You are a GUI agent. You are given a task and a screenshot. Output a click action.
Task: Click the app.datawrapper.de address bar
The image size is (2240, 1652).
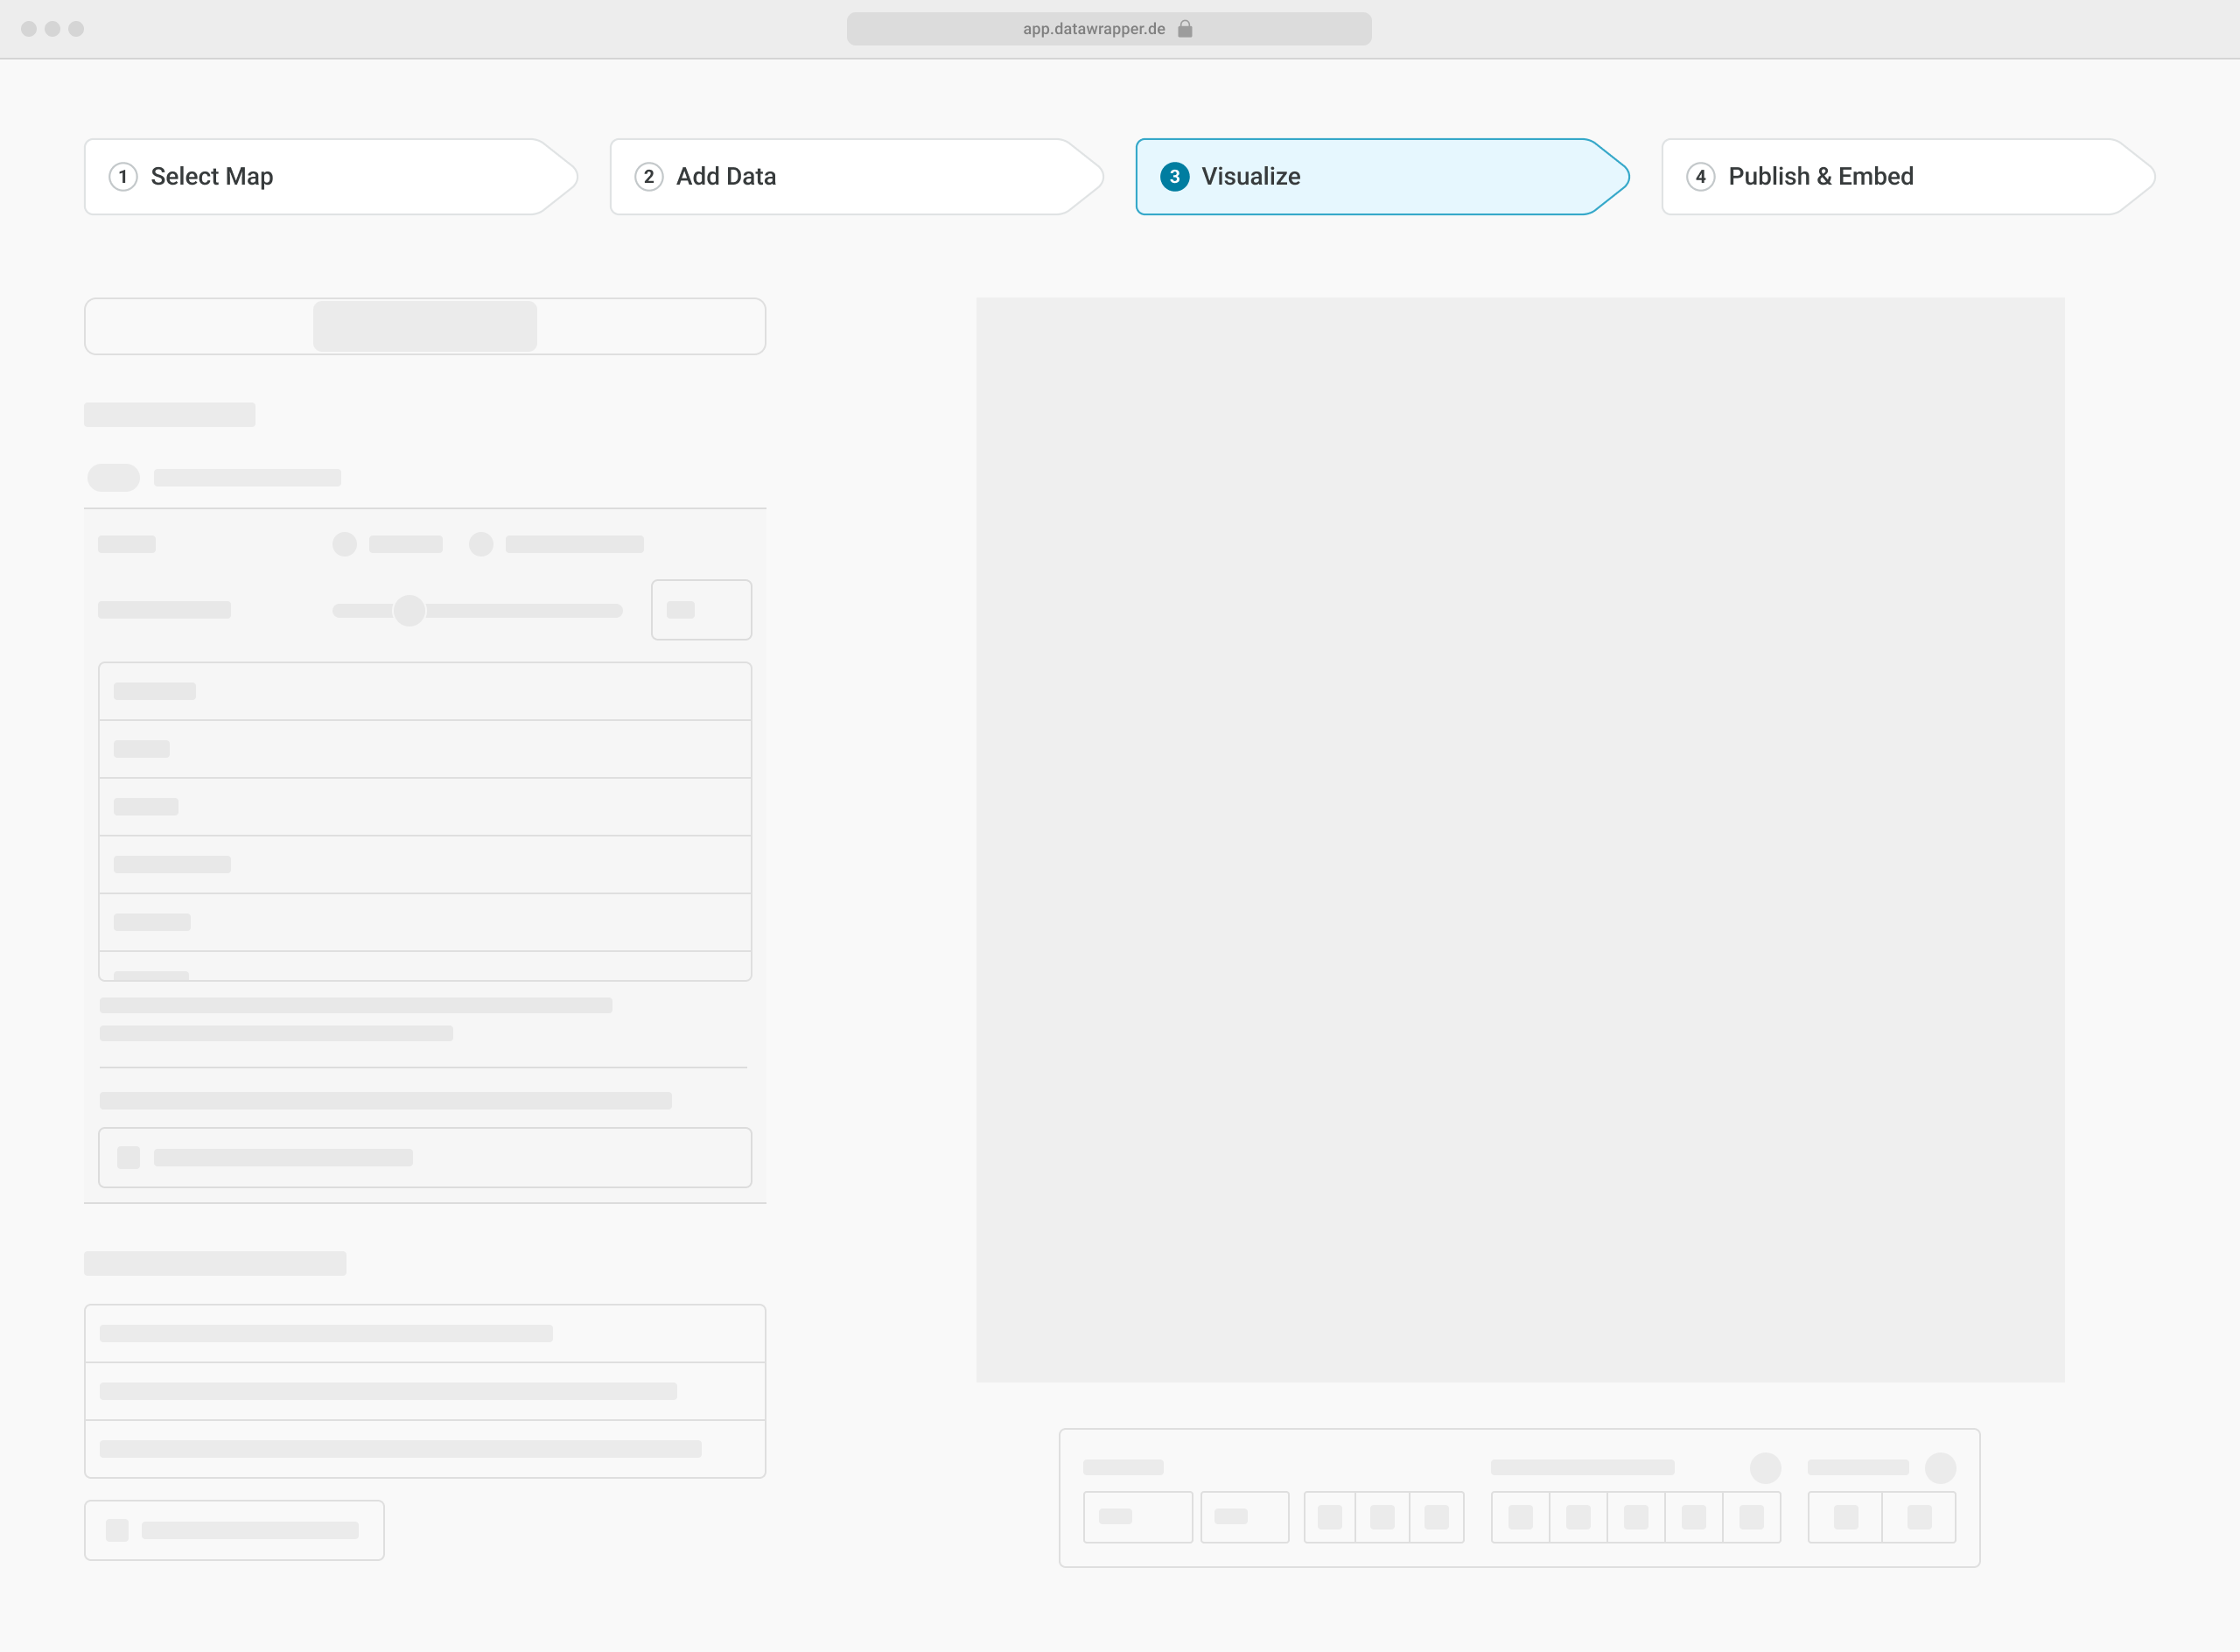click(x=1093, y=29)
